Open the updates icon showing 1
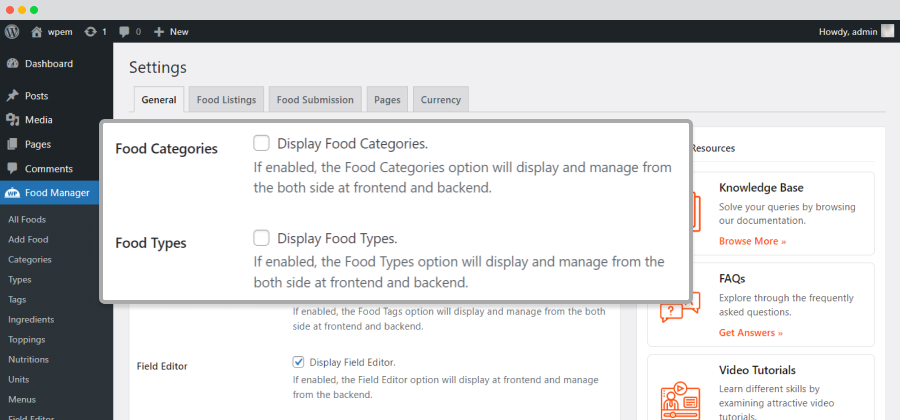 click(x=90, y=32)
